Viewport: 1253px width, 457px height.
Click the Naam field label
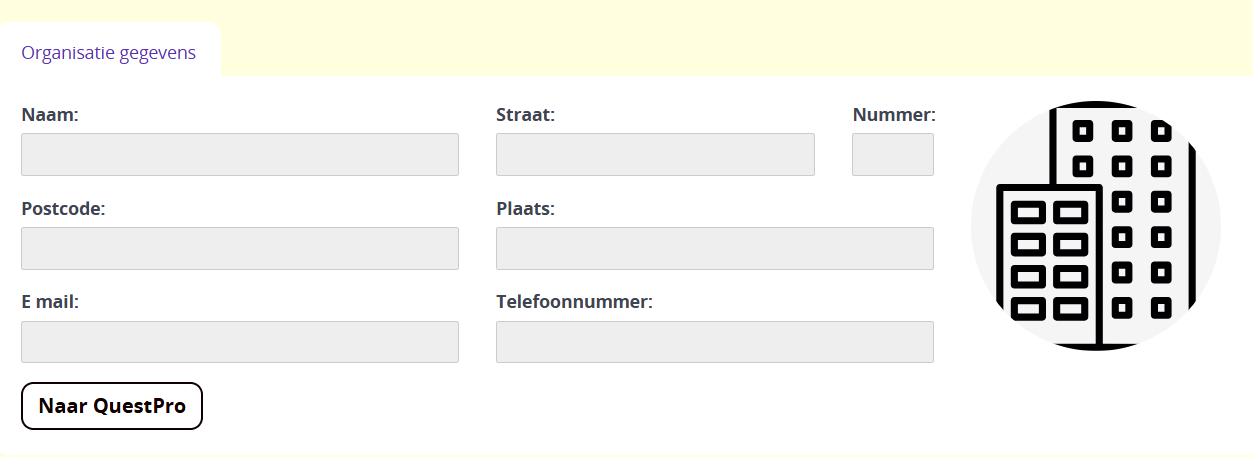click(50, 115)
